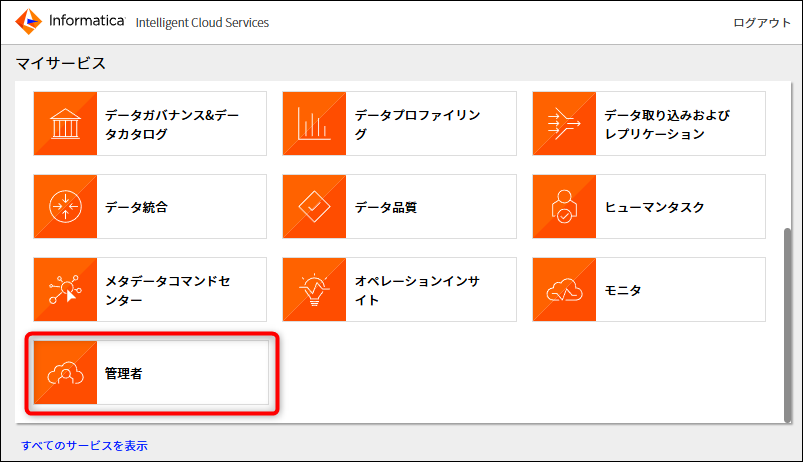Click the マイサービス heading text
This screenshot has width=803, height=462.
click(60, 63)
